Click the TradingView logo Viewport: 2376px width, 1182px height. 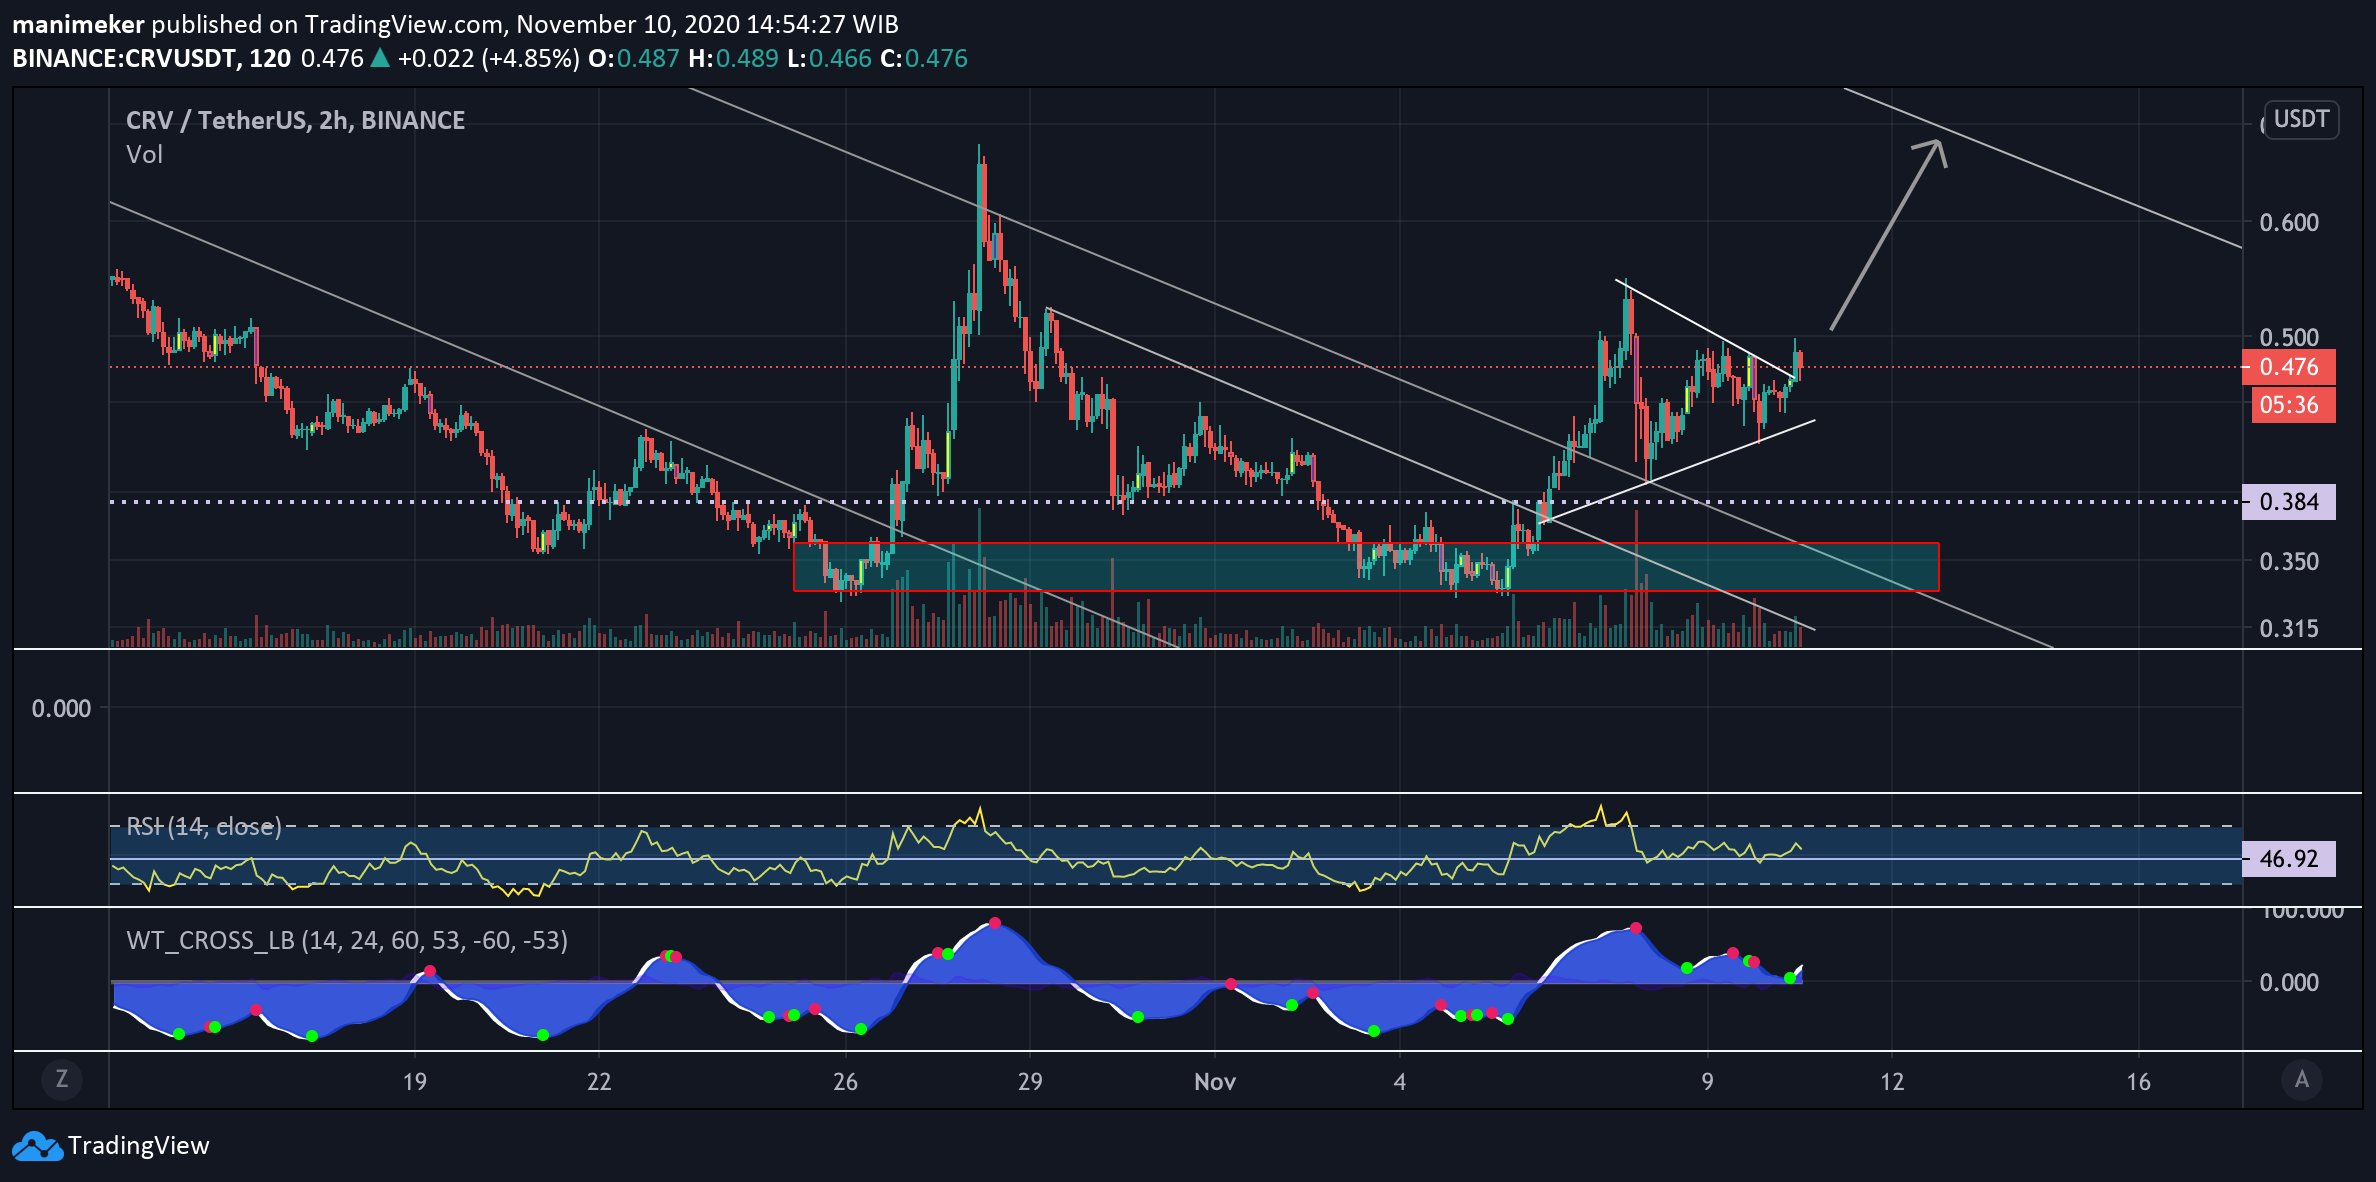pos(38,1146)
